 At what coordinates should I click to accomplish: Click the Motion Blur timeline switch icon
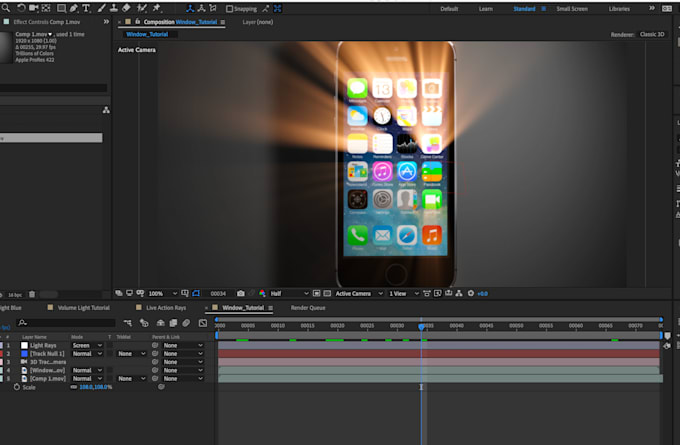(186, 323)
